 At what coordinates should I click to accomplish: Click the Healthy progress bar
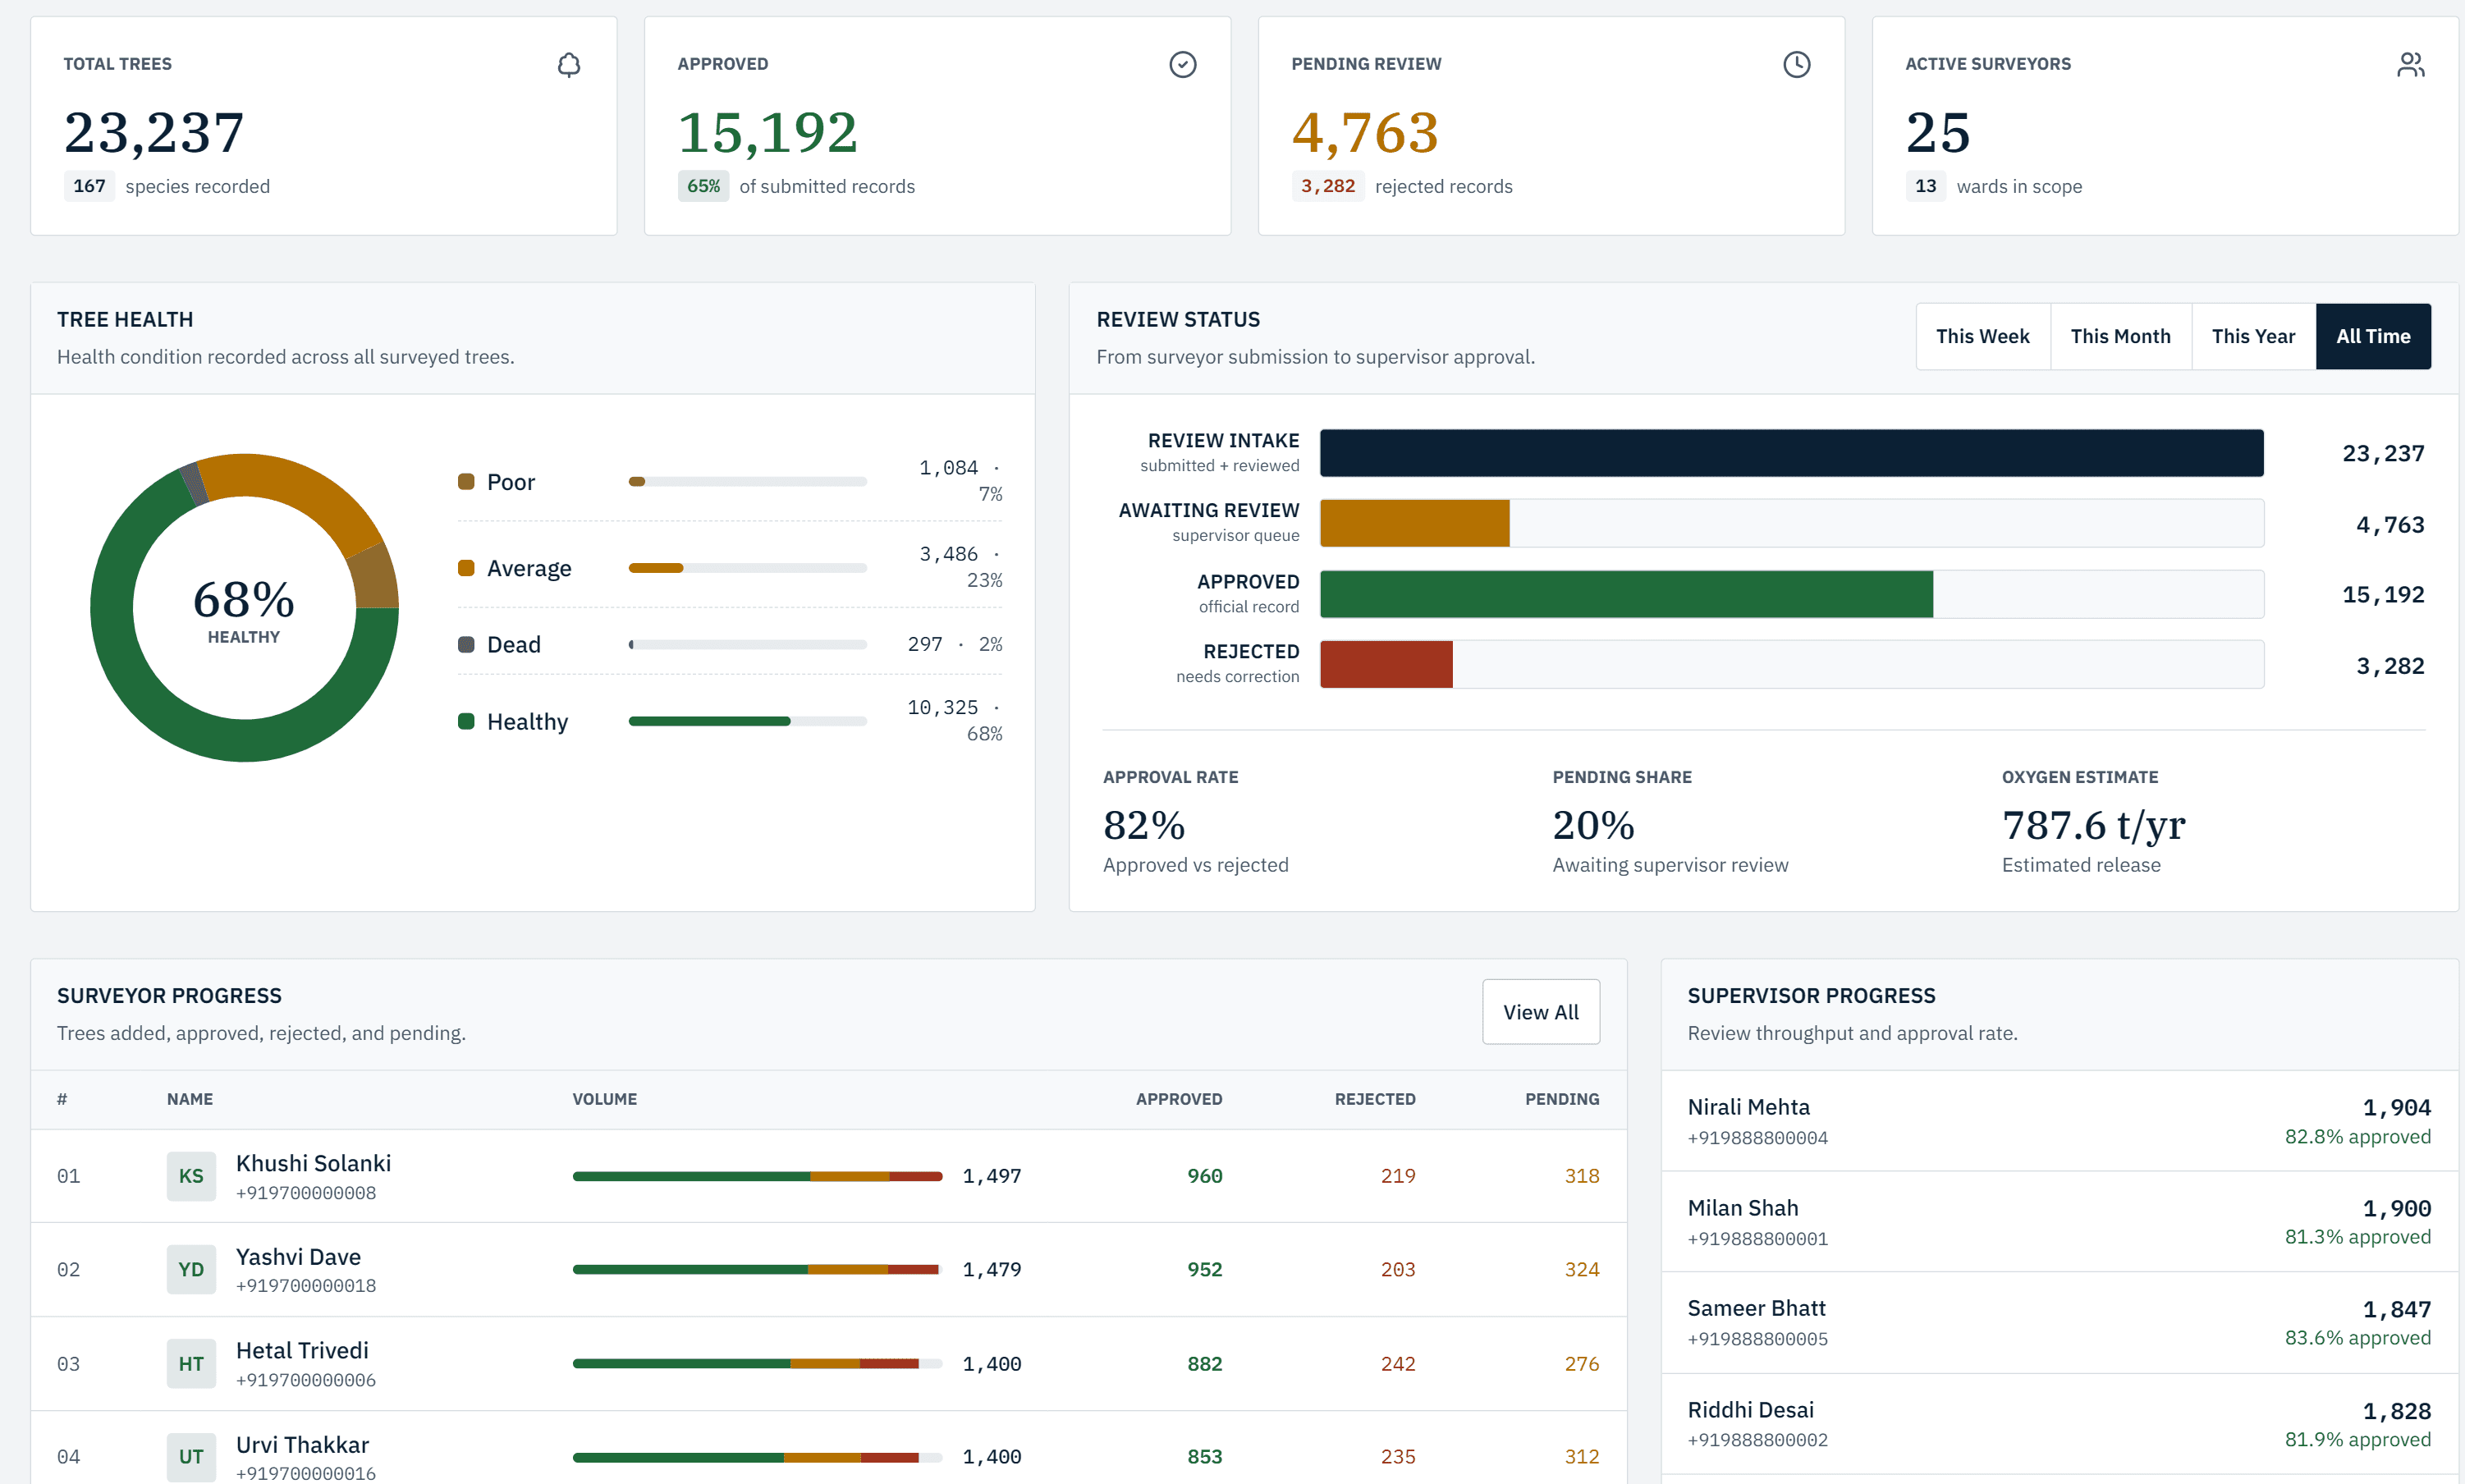click(748, 721)
